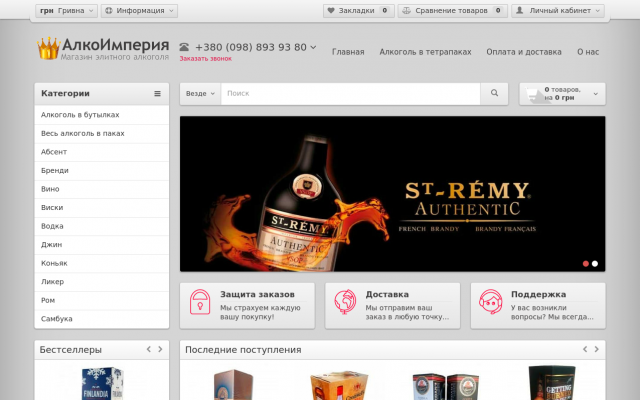
Task: Select the Ром category
Action: click(102, 300)
